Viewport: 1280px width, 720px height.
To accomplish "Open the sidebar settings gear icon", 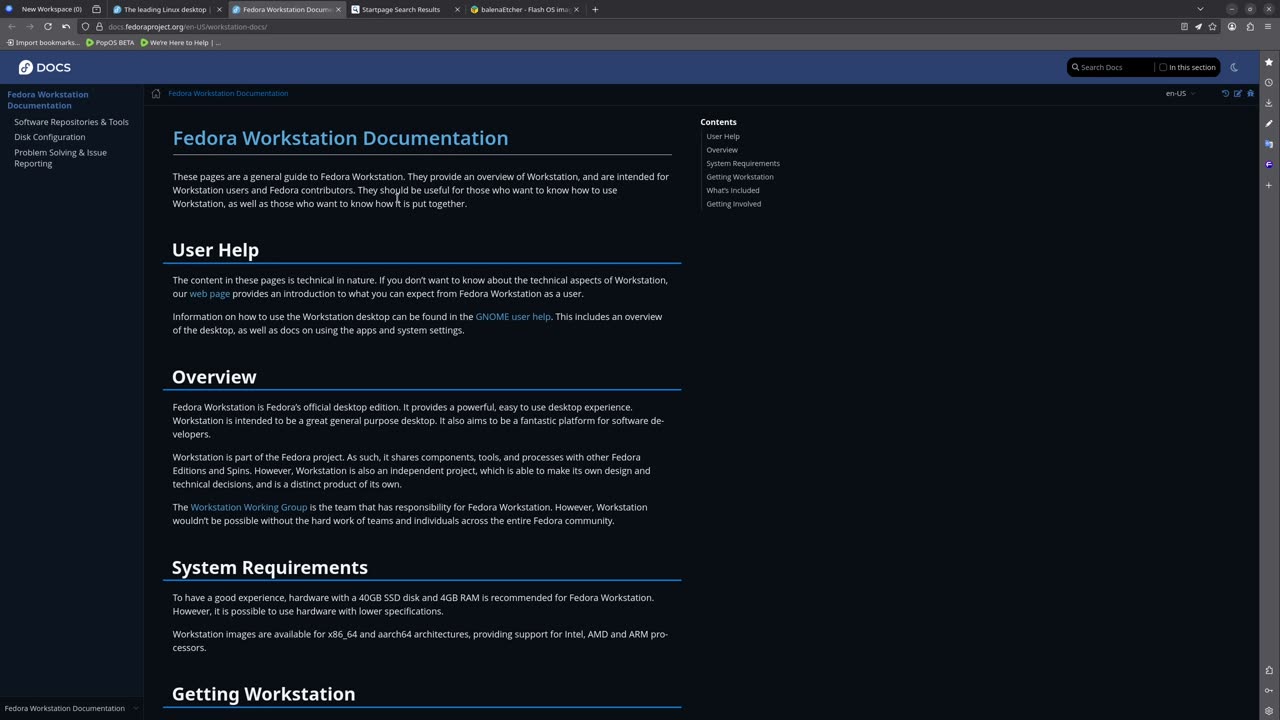I will pyautogui.click(x=1269, y=711).
